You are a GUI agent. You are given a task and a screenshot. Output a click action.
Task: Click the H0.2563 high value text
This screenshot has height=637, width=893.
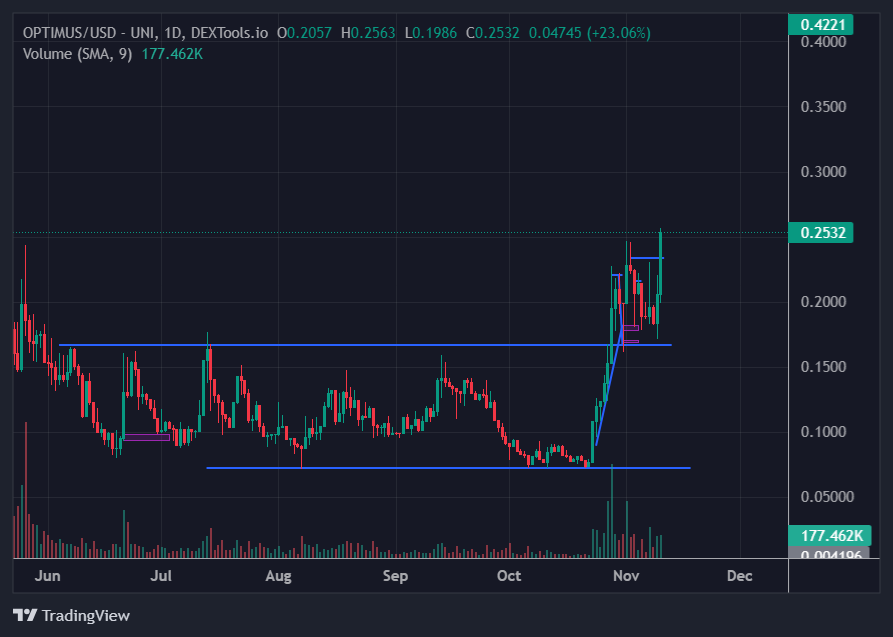(x=368, y=33)
